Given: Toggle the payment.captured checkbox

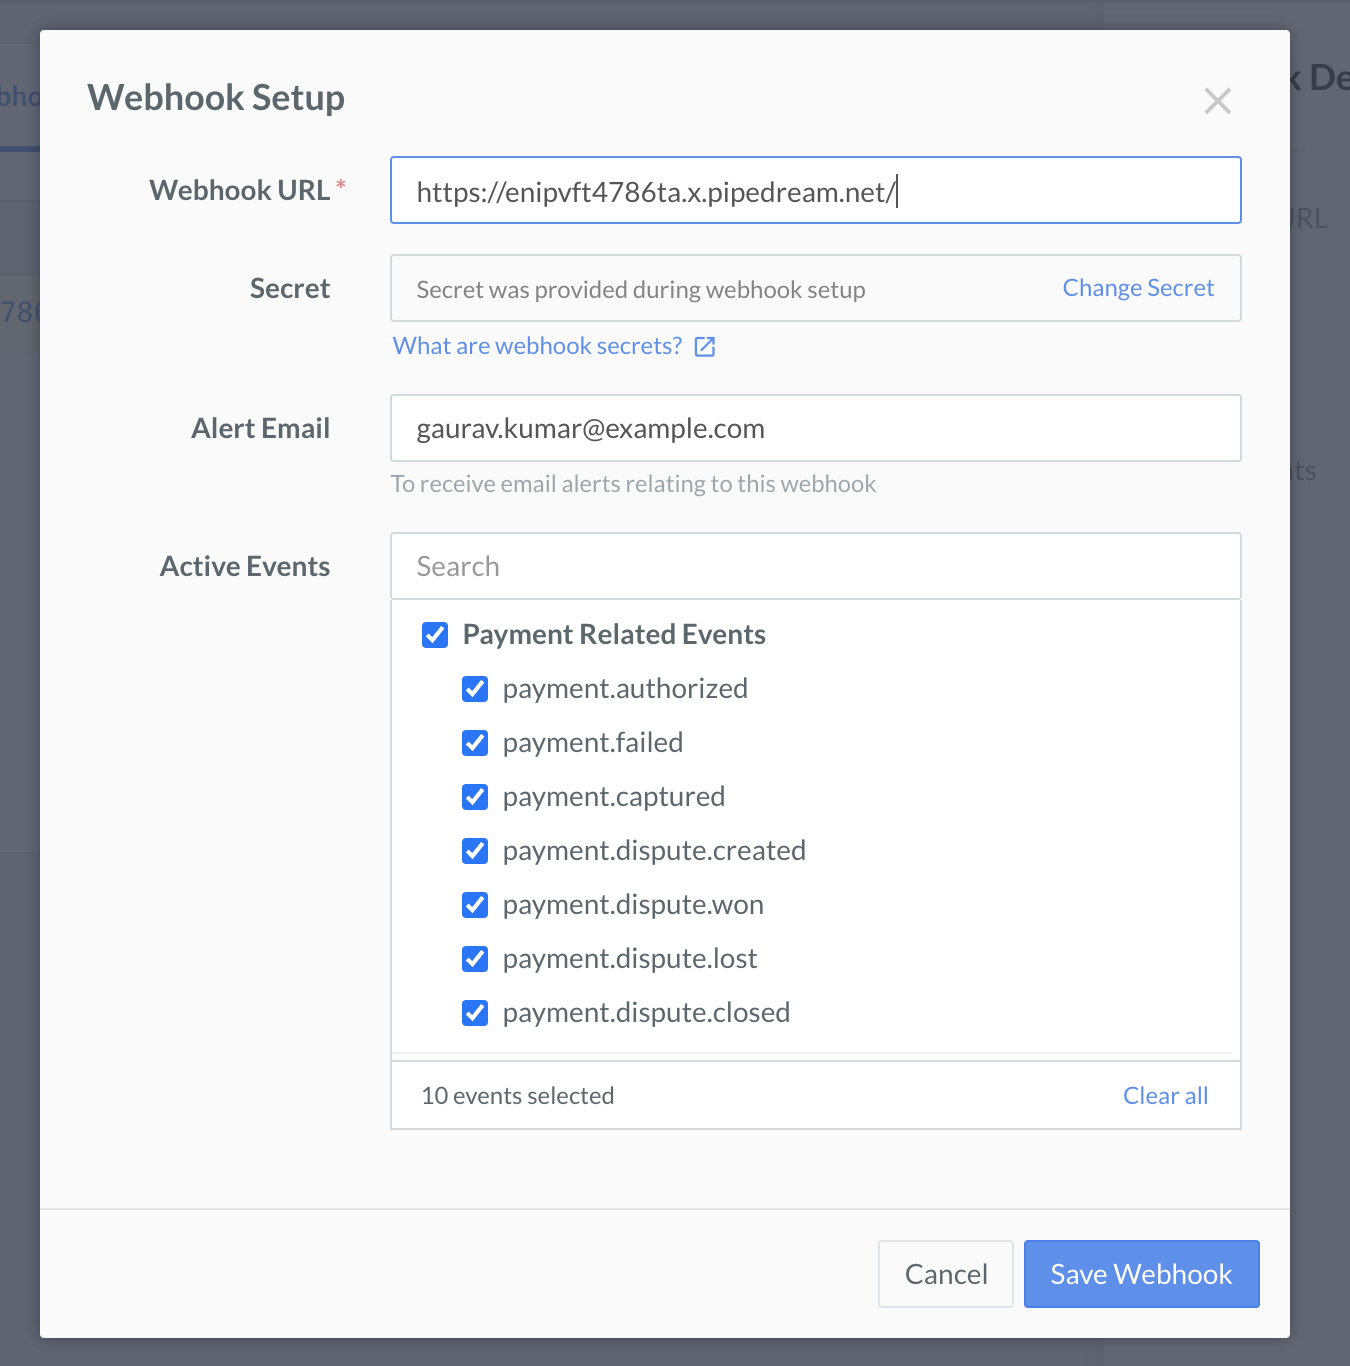Looking at the screenshot, I should point(475,797).
